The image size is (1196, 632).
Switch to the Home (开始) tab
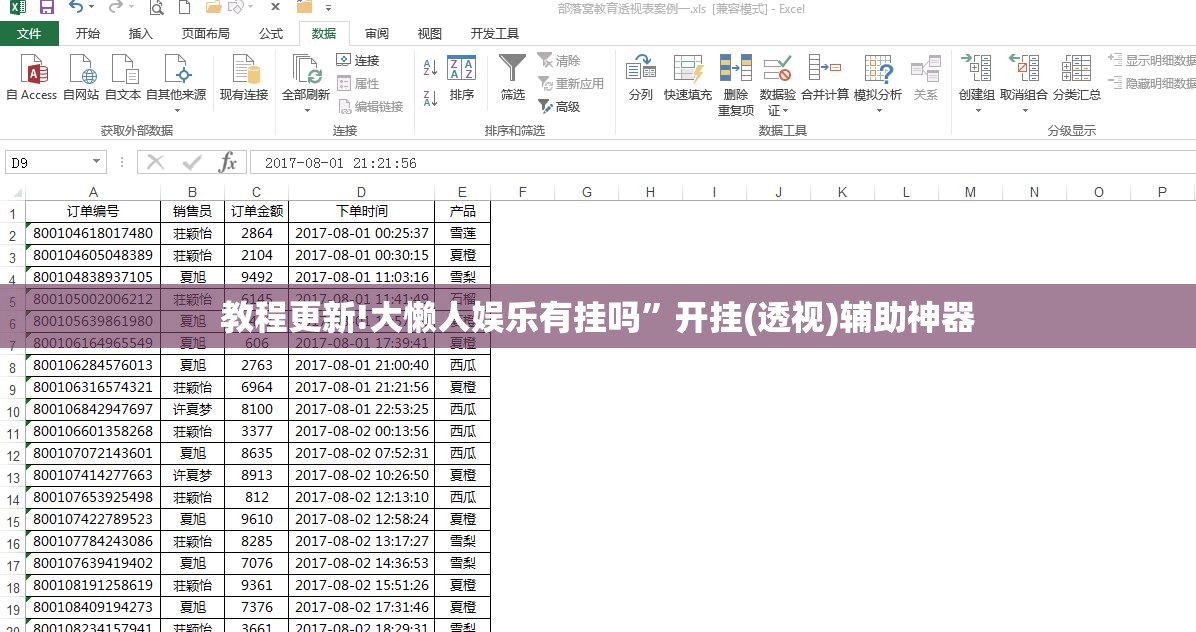click(x=88, y=34)
